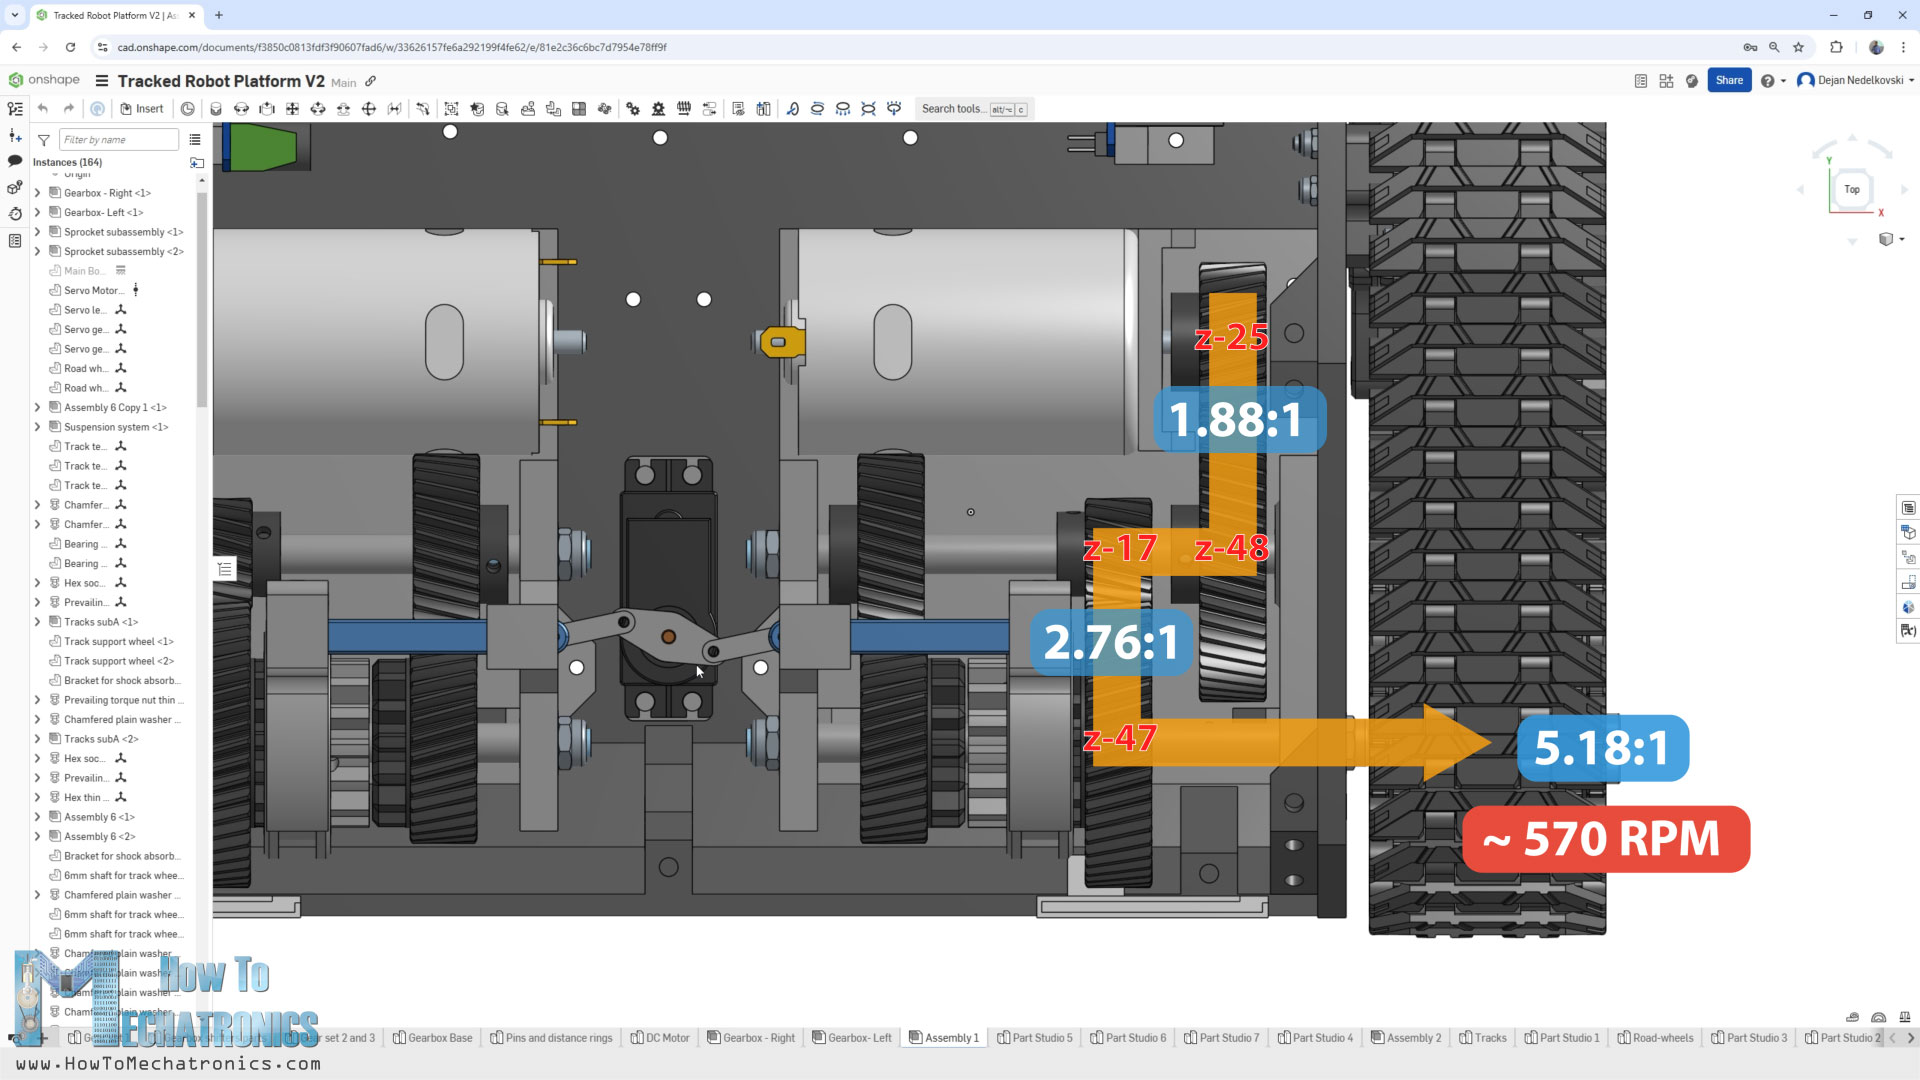Image resolution: width=1920 pixels, height=1080 pixels.
Task: Expand Suspension system instance
Action: click(x=38, y=427)
